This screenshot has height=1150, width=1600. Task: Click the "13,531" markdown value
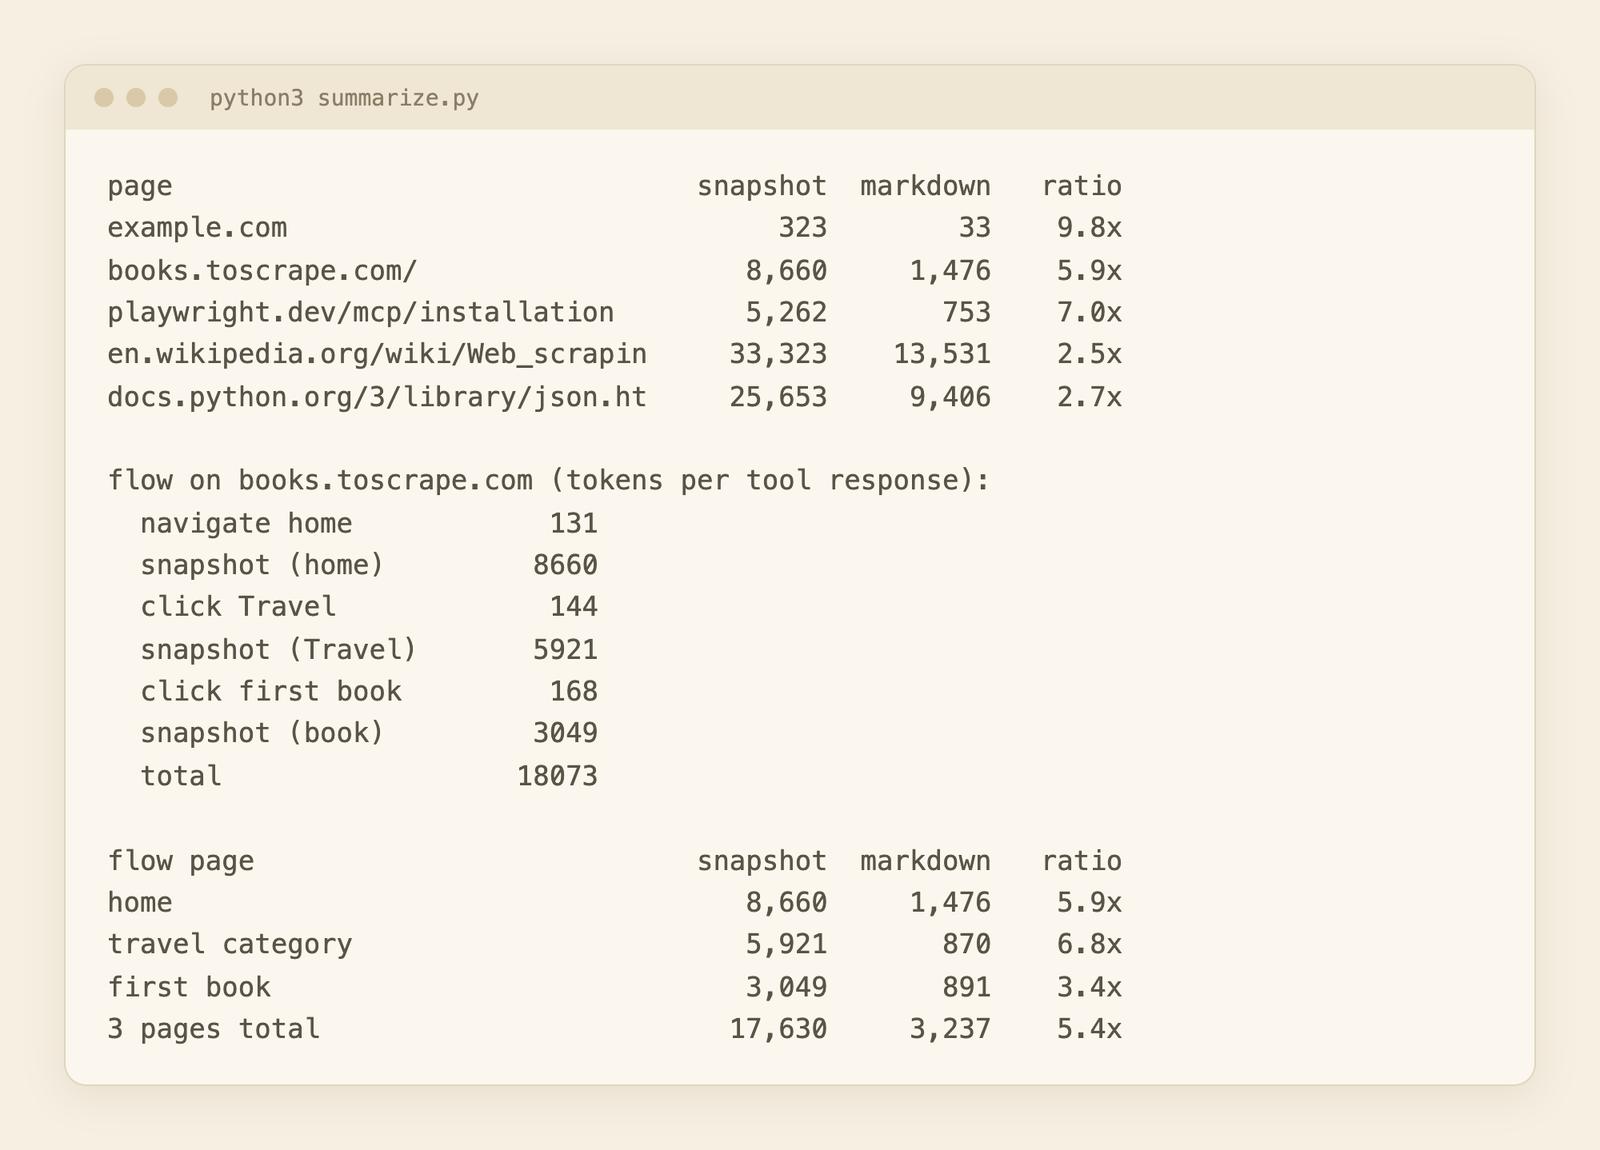point(942,355)
